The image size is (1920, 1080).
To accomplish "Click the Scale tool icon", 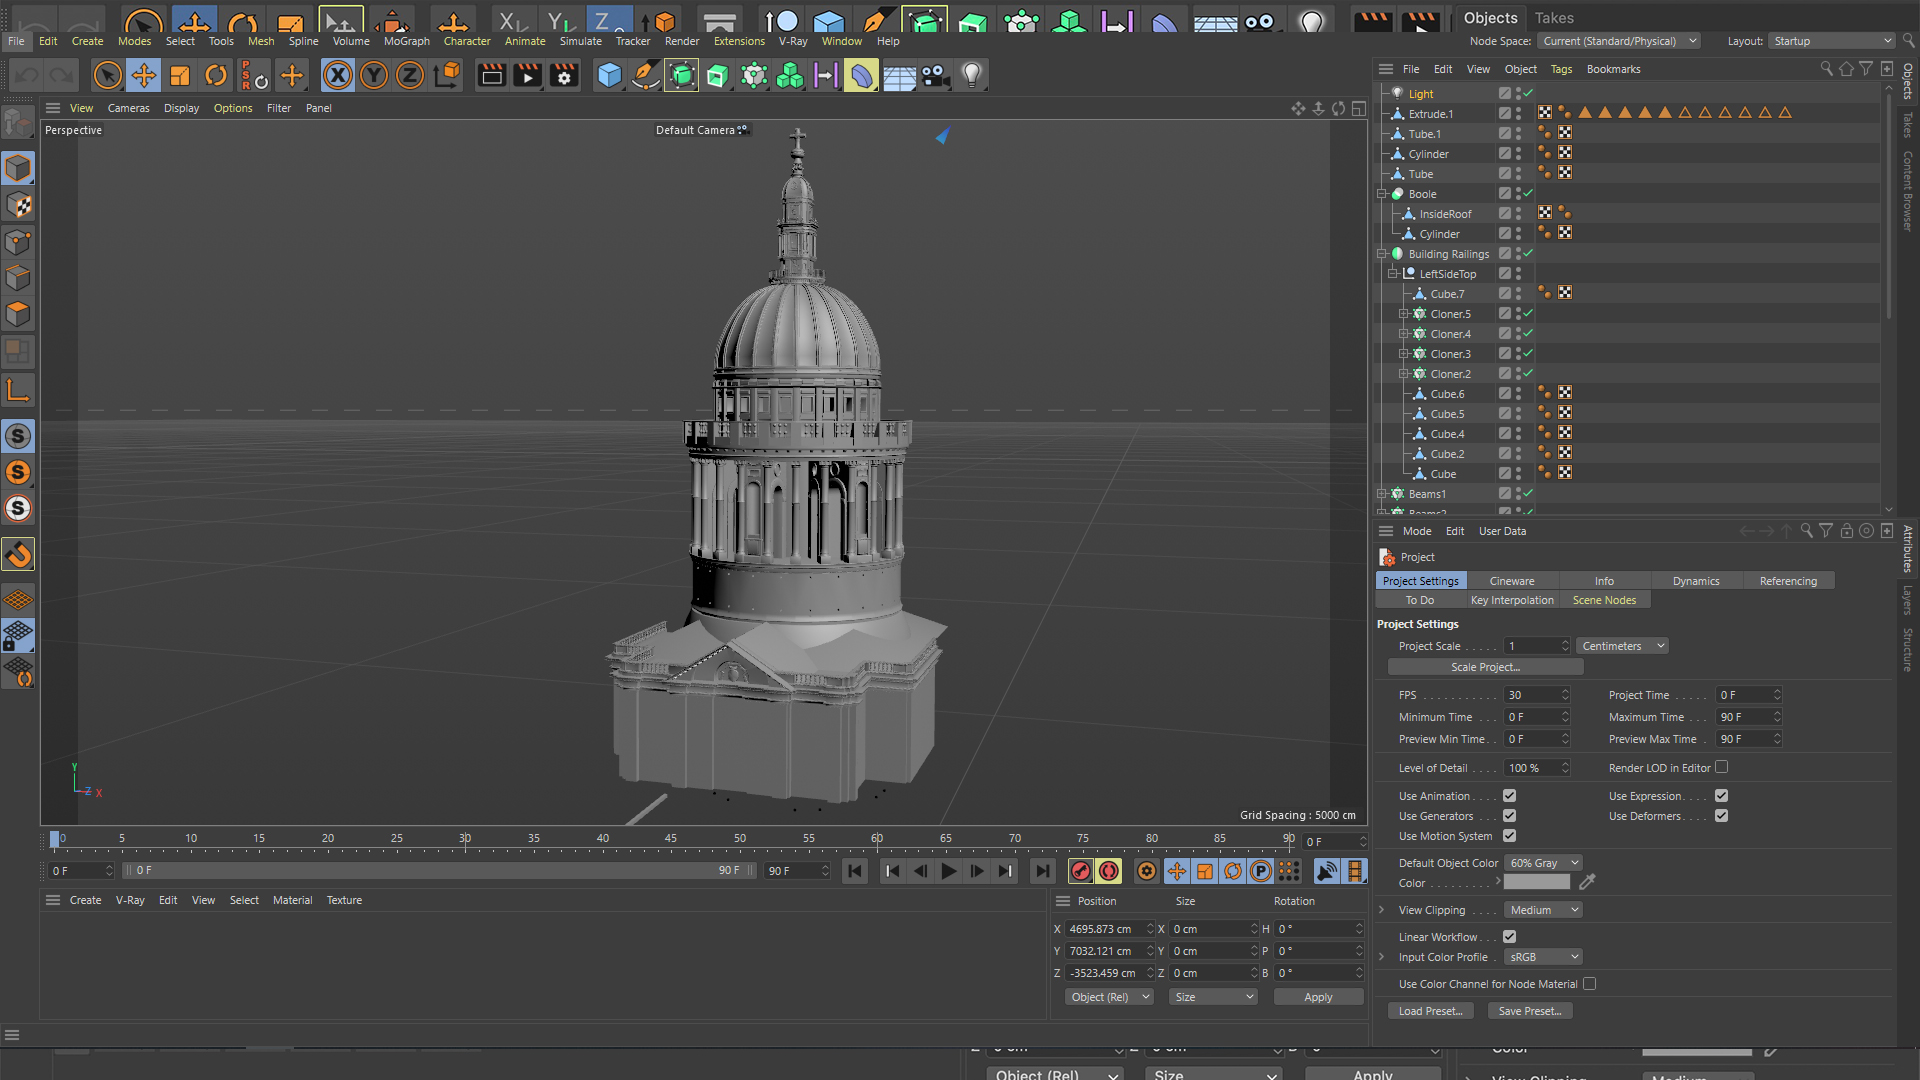I will (180, 75).
